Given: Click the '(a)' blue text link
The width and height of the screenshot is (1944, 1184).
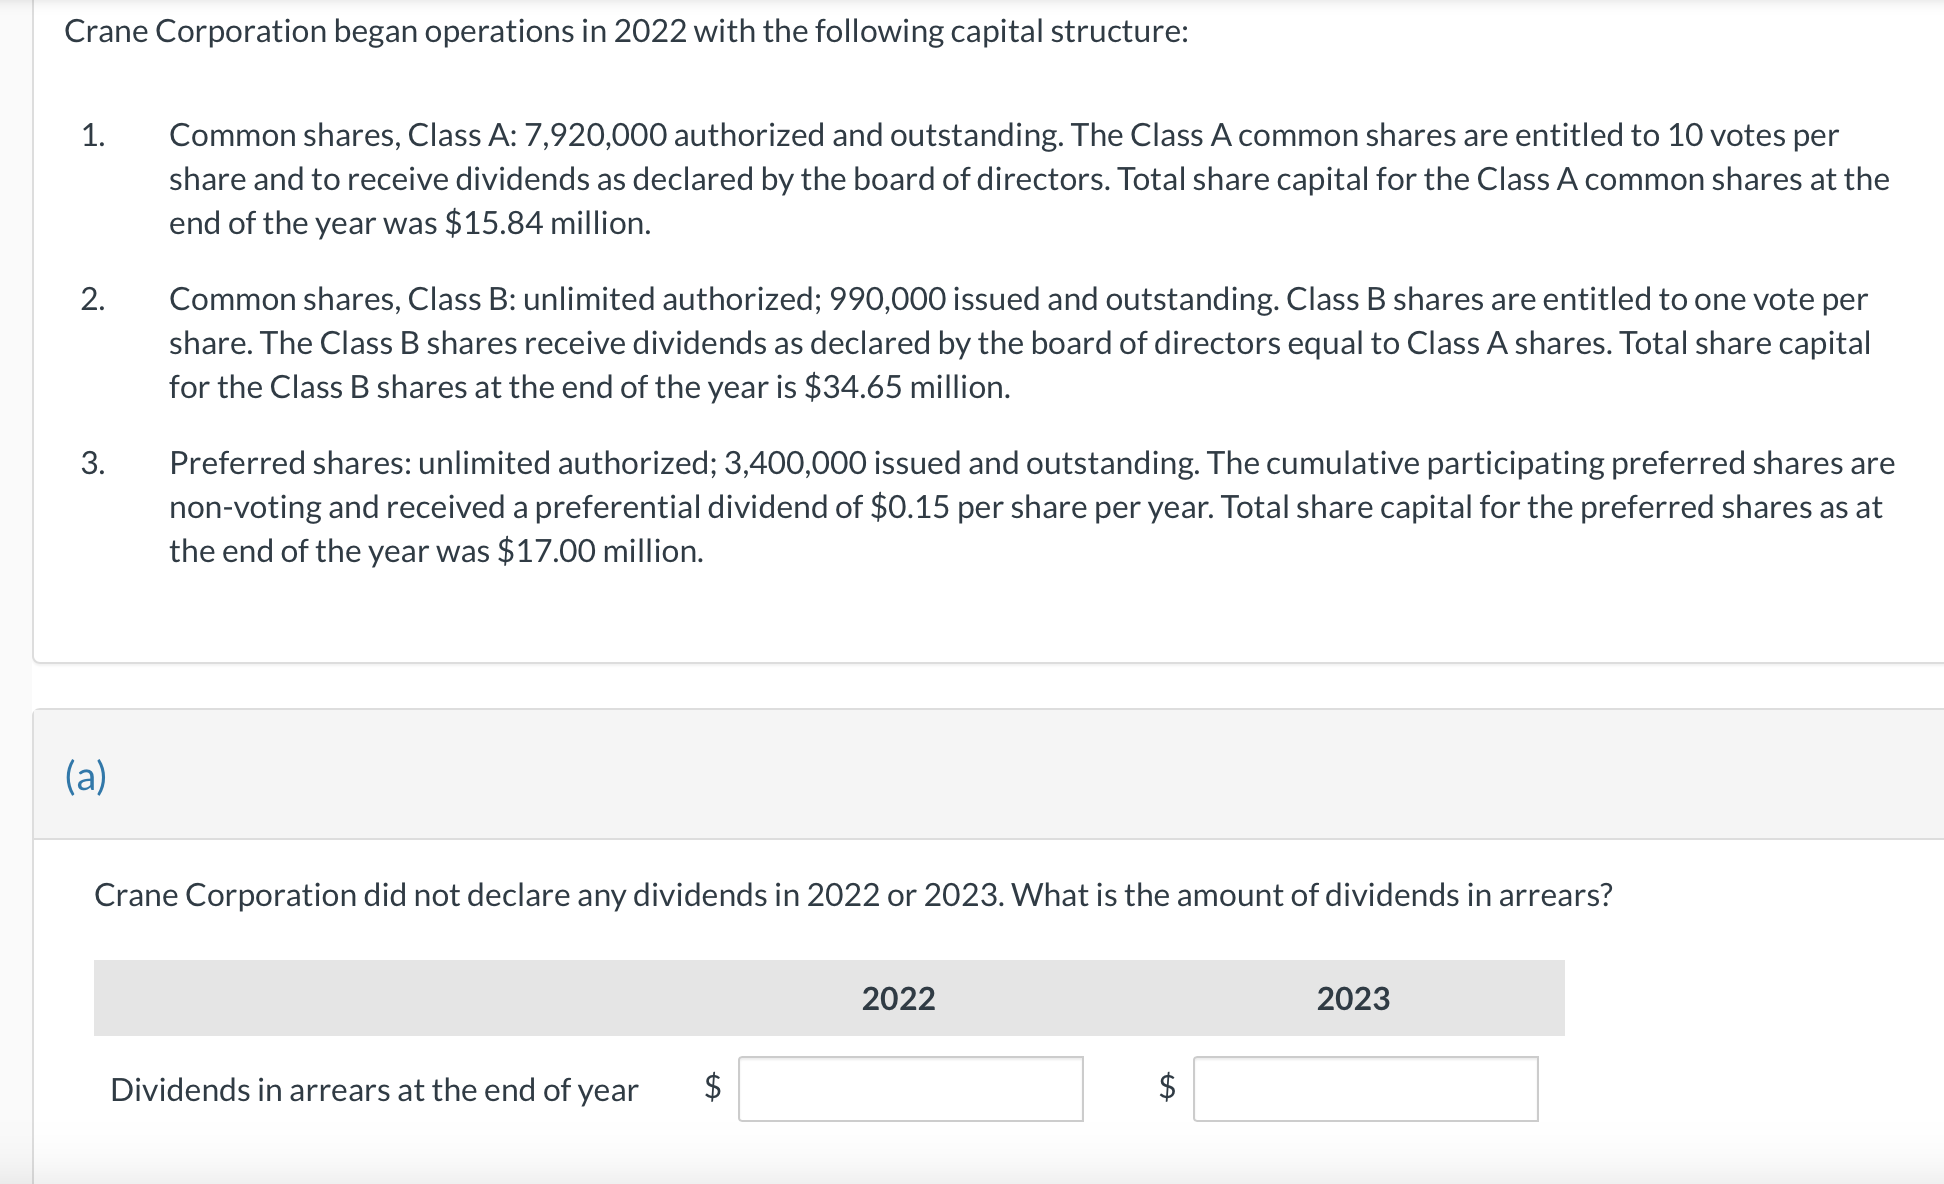Looking at the screenshot, I should pos(85,777).
